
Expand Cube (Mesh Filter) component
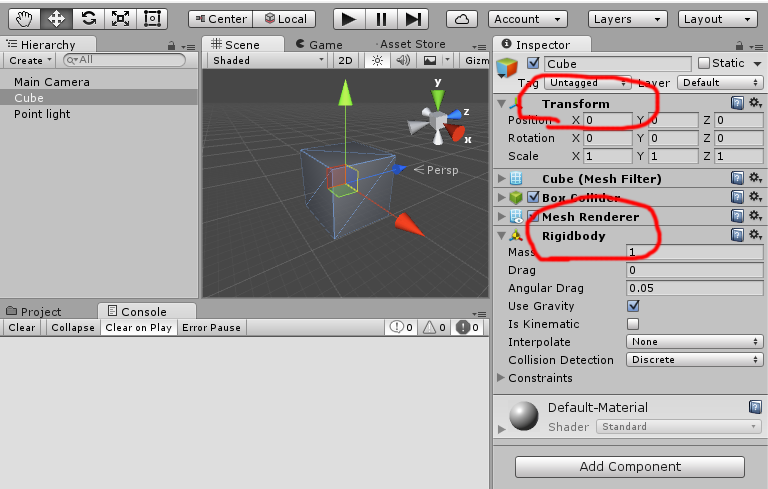click(x=501, y=178)
